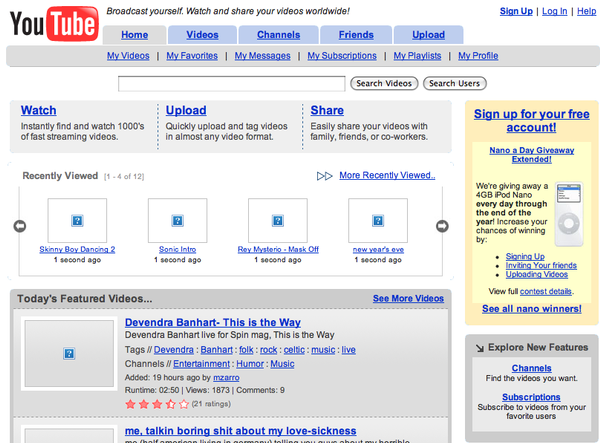
Task: Click Sign up for your free account
Action: (x=532, y=121)
